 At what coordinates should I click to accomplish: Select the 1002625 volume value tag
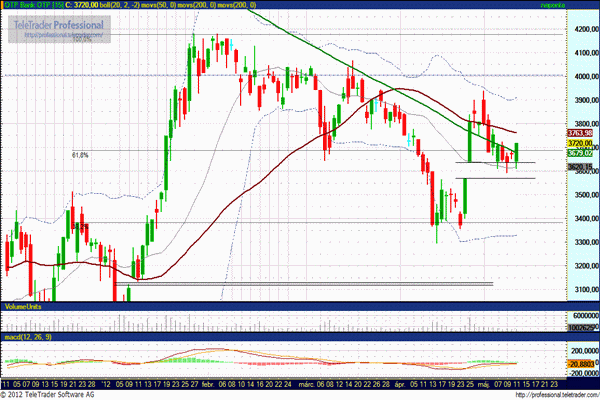click(580, 328)
